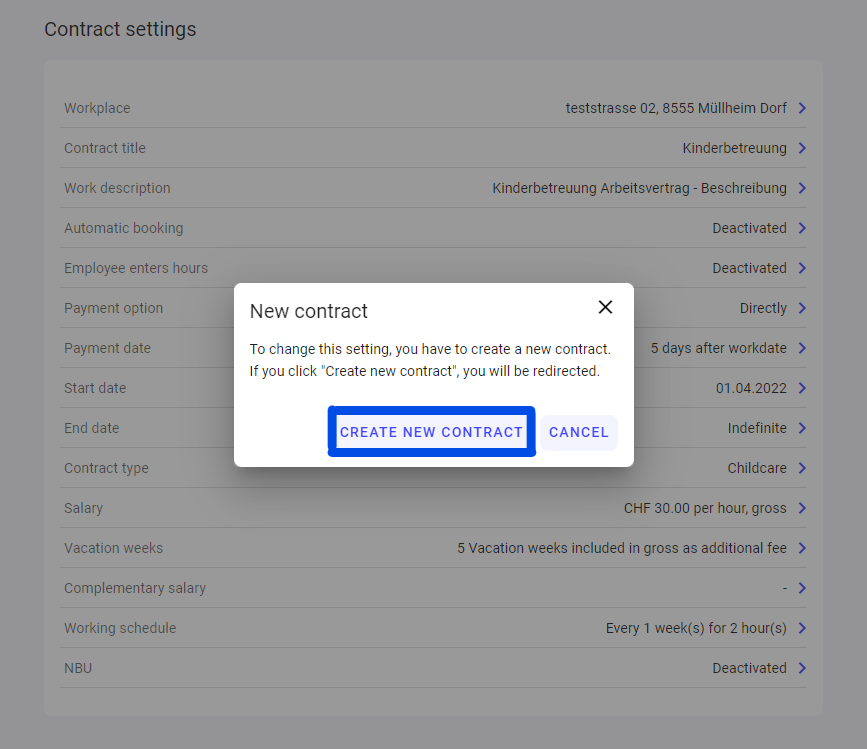Click the Work description chevron

click(x=802, y=188)
